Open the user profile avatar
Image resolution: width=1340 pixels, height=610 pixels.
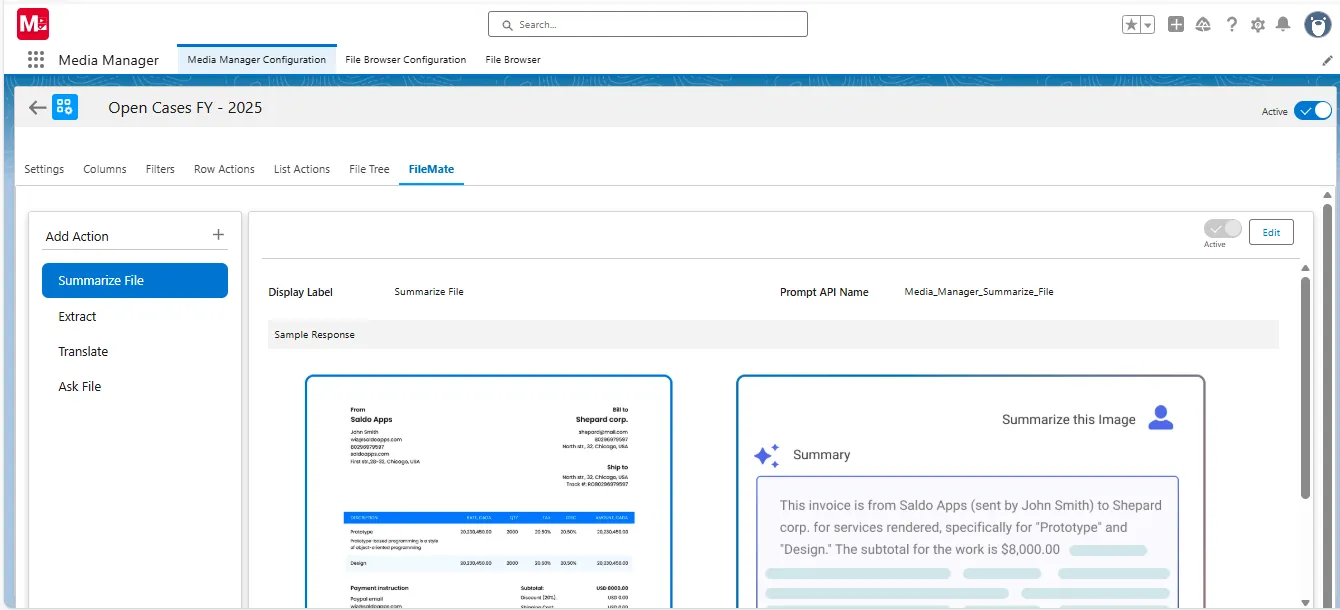pyautogui.click(x=1317, y=25)
